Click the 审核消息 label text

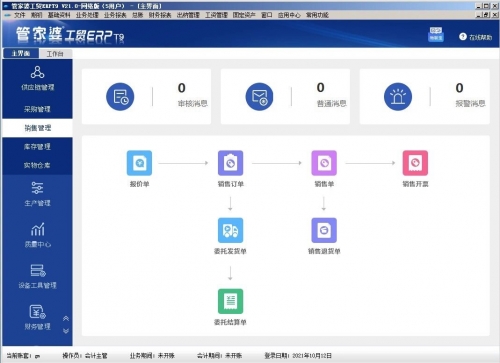pyautogui.click(x=193, y=104)
